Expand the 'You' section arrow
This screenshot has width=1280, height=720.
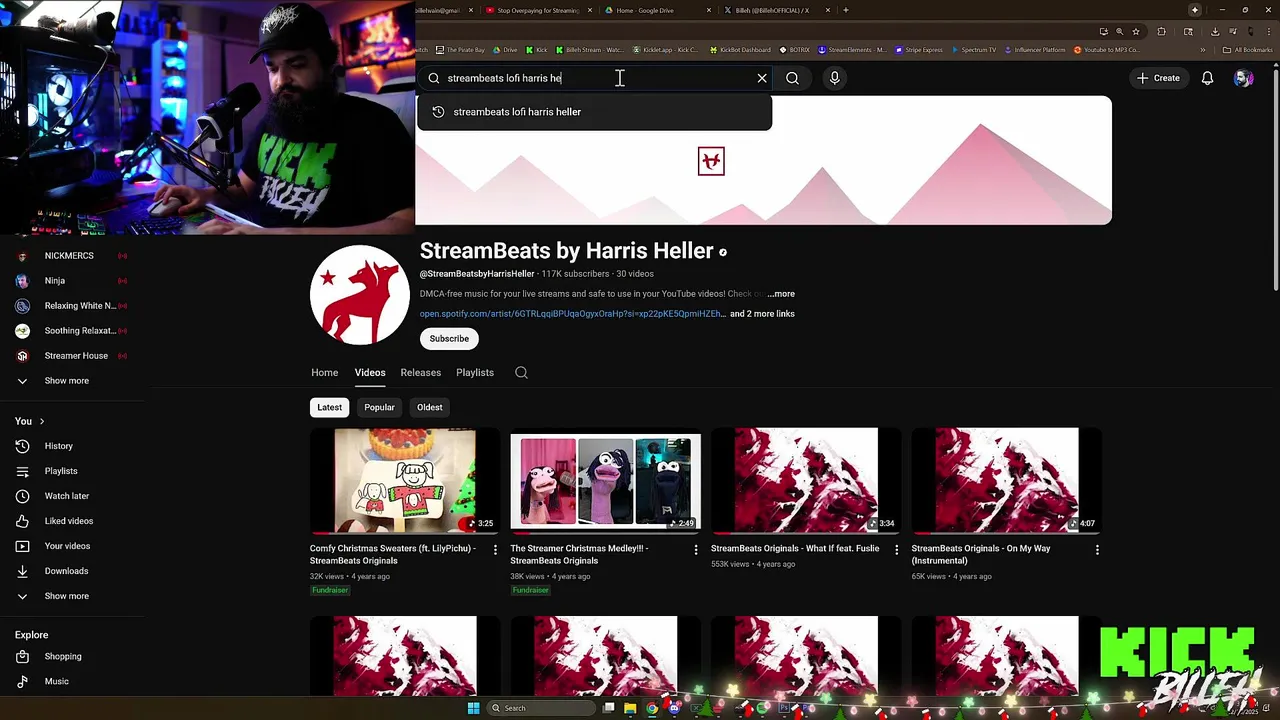(42, 421)
